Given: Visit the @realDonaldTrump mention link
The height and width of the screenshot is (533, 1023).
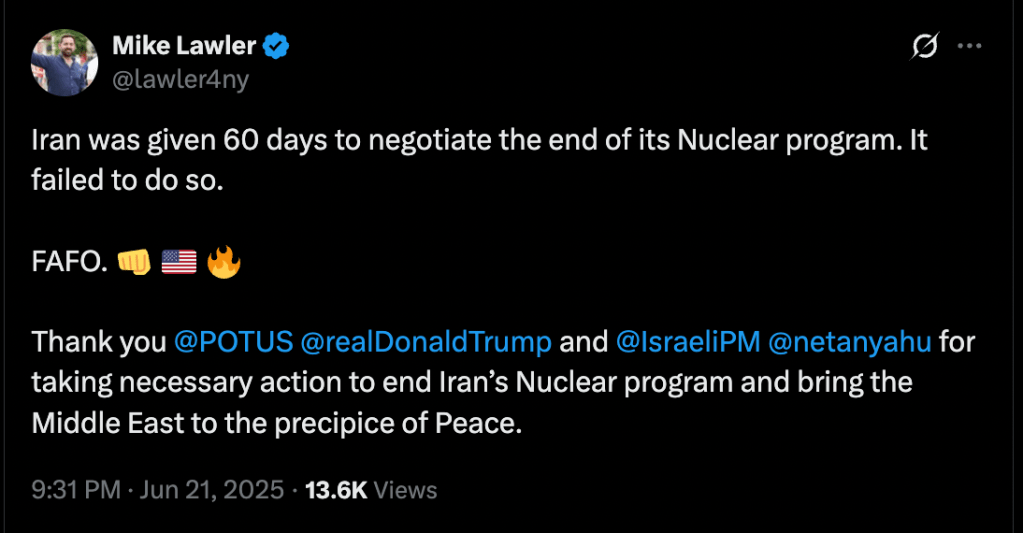Looking at the screenshot, I should (x=426, y=342).
